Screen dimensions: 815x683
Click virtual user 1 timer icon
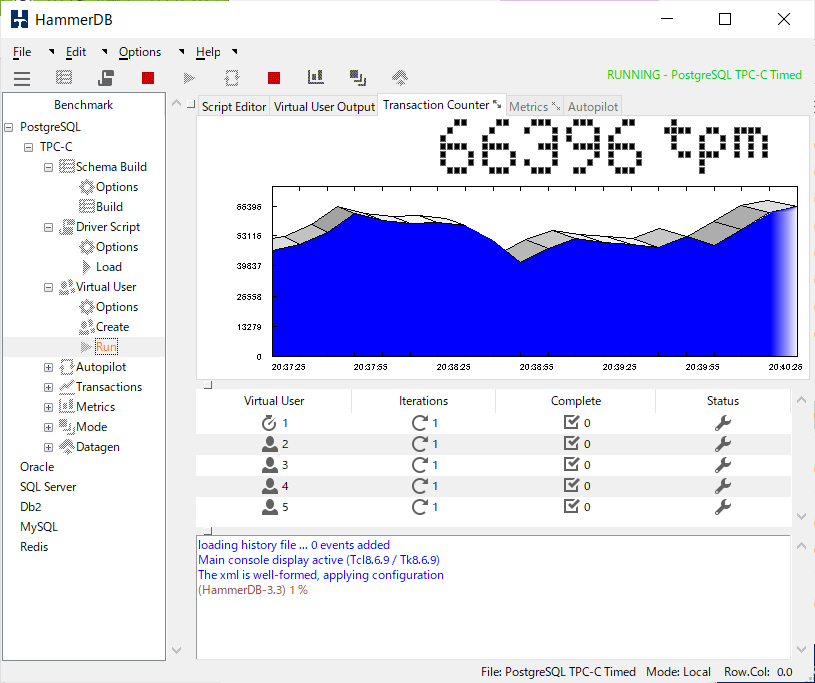[269, 423]
